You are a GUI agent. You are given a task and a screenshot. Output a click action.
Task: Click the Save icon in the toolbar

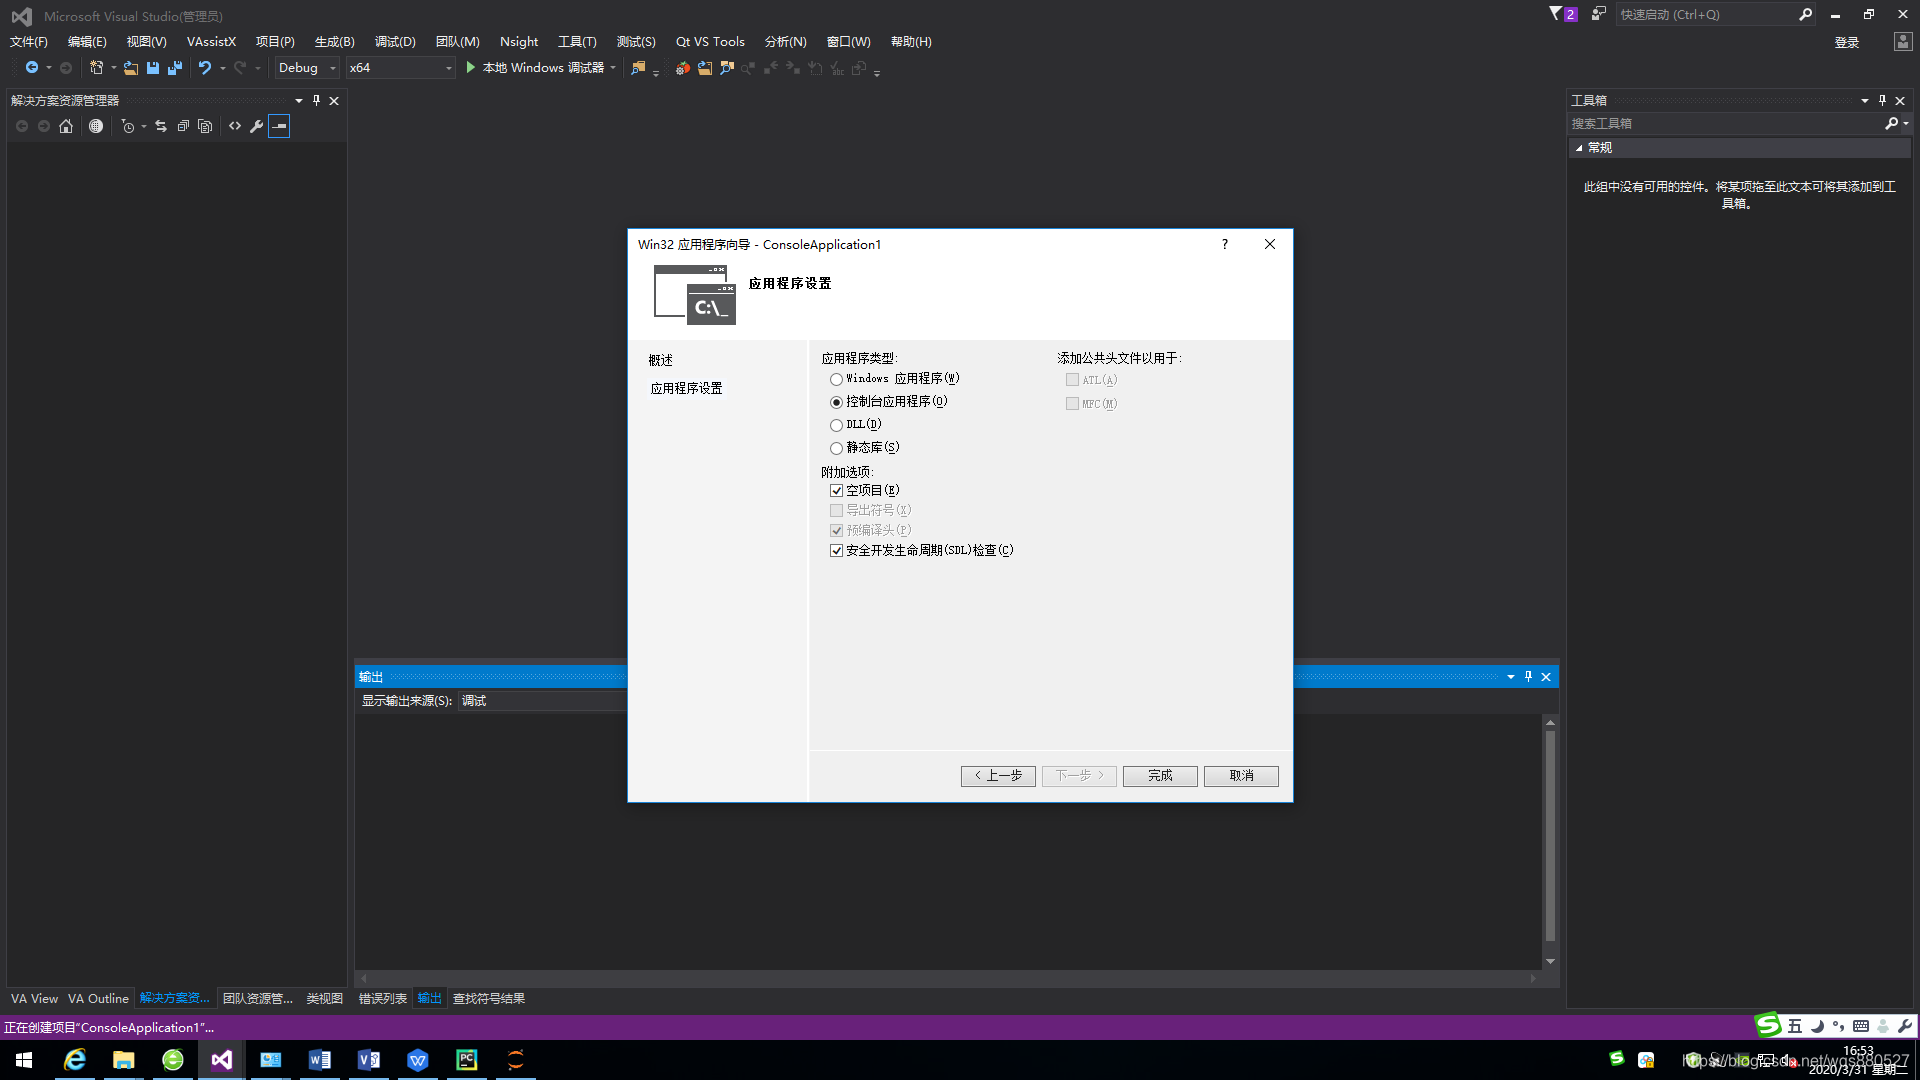point(153,68)
